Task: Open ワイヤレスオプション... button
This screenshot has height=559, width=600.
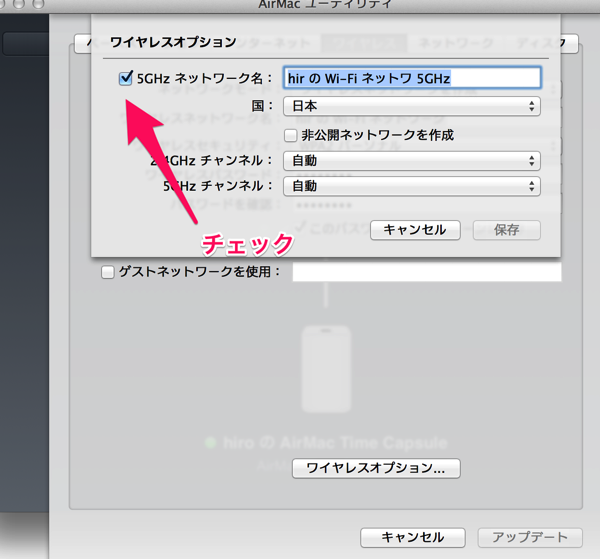Action: click(x=376, y=467)
